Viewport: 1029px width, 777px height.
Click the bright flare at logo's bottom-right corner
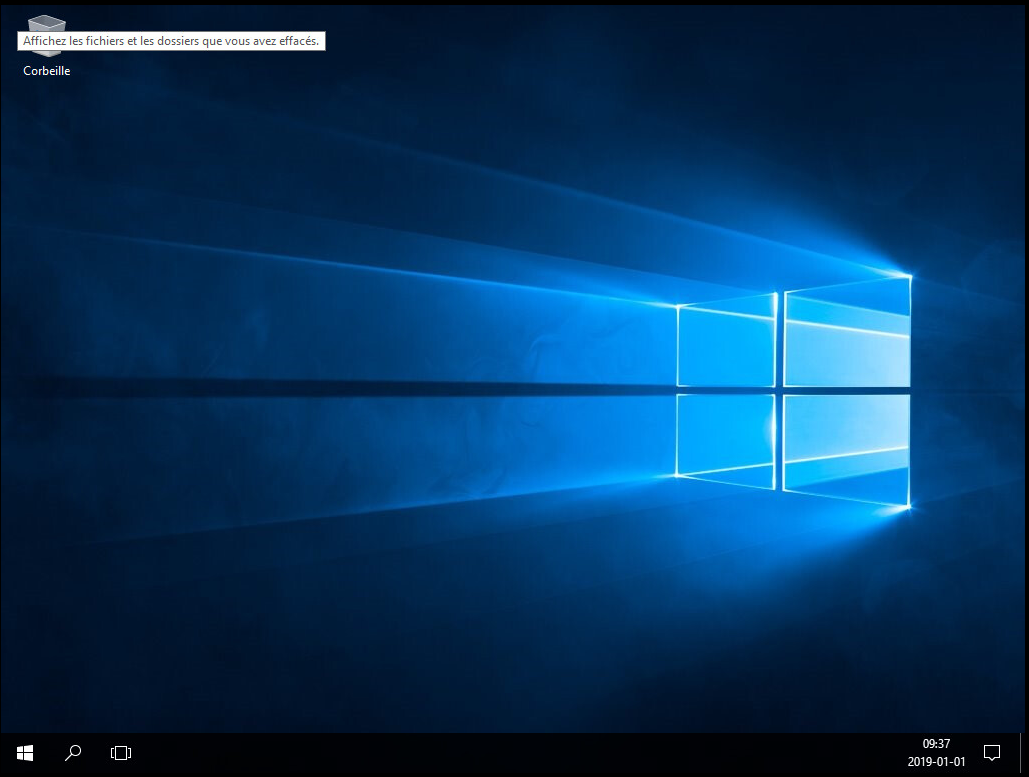click(908, 507)
